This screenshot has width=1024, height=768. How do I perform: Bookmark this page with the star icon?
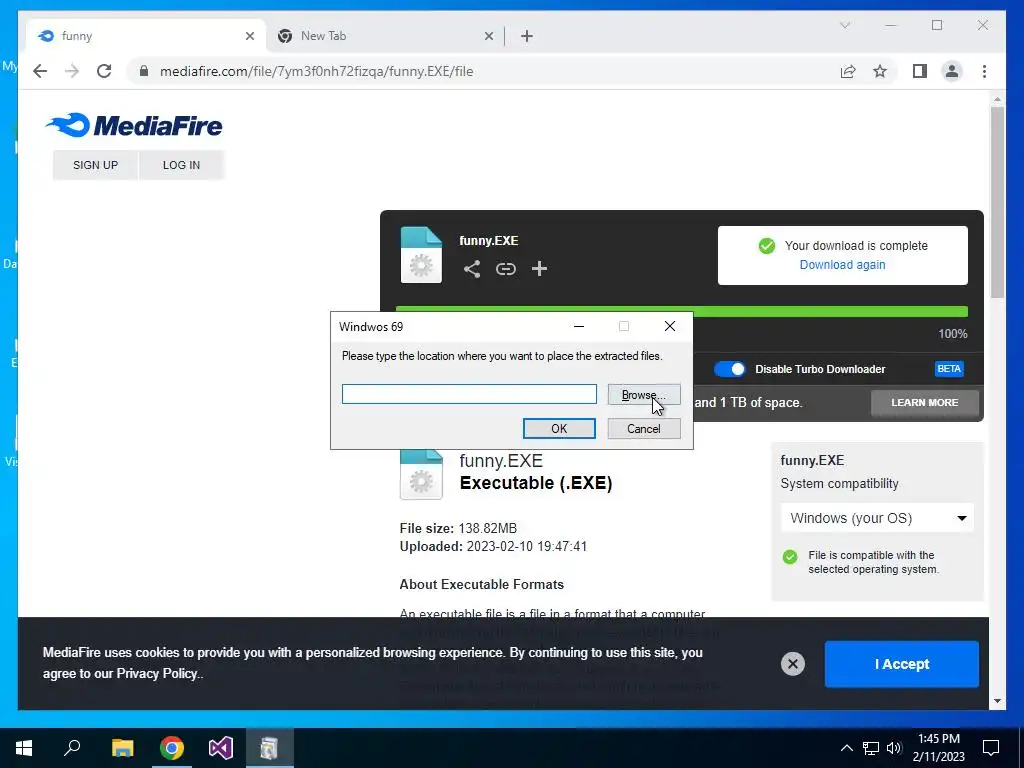tap(880, 71)
